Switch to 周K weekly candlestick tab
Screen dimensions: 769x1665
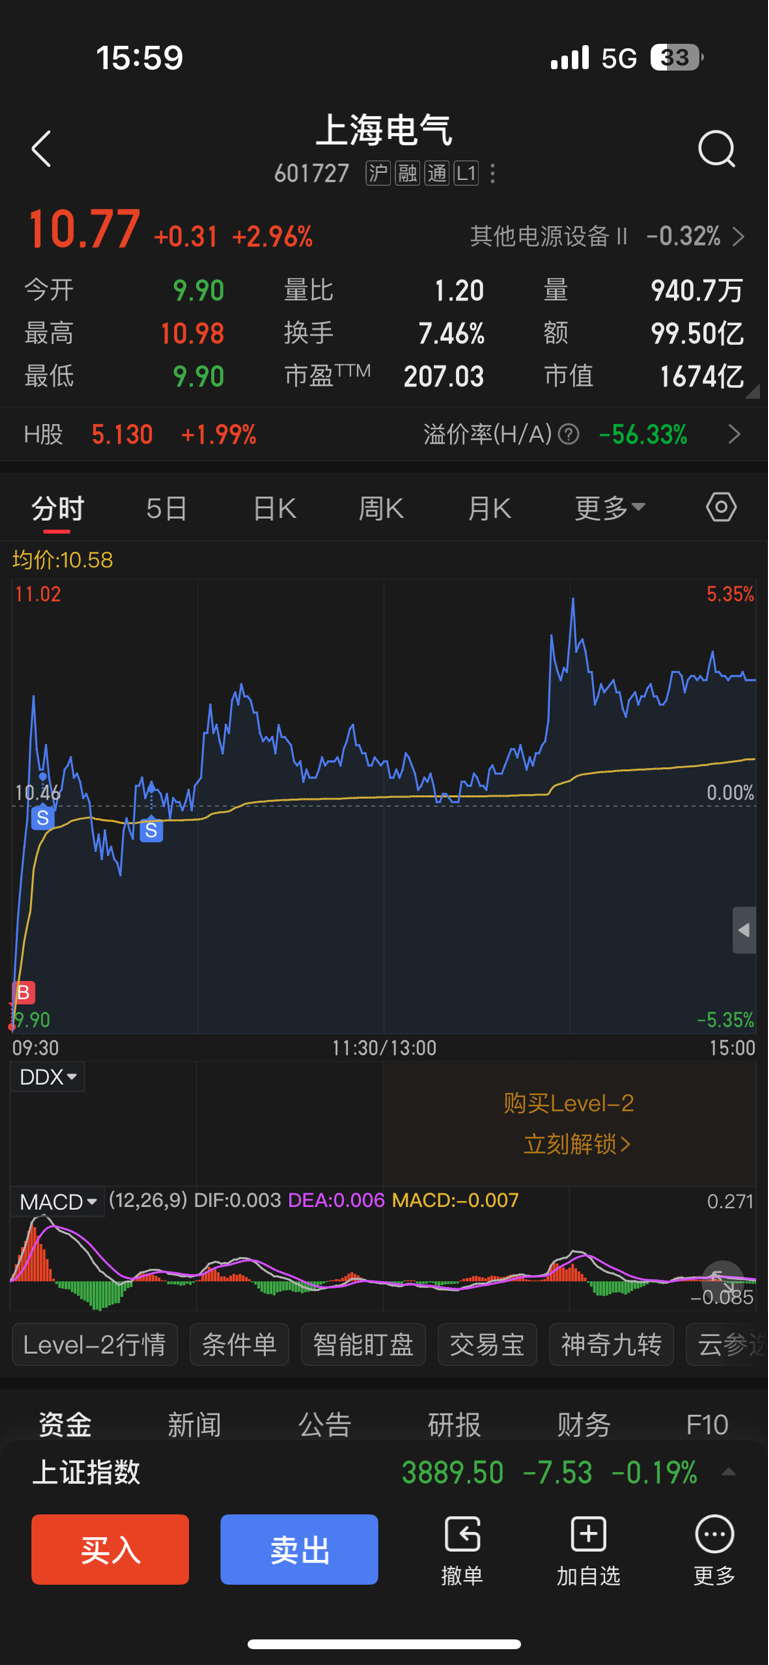point(381,508)
